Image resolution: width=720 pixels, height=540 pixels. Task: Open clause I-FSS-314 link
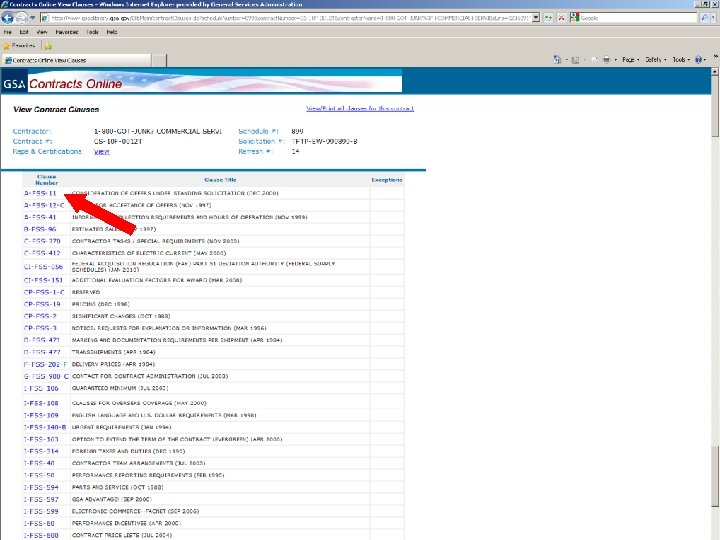coord(41,451)
